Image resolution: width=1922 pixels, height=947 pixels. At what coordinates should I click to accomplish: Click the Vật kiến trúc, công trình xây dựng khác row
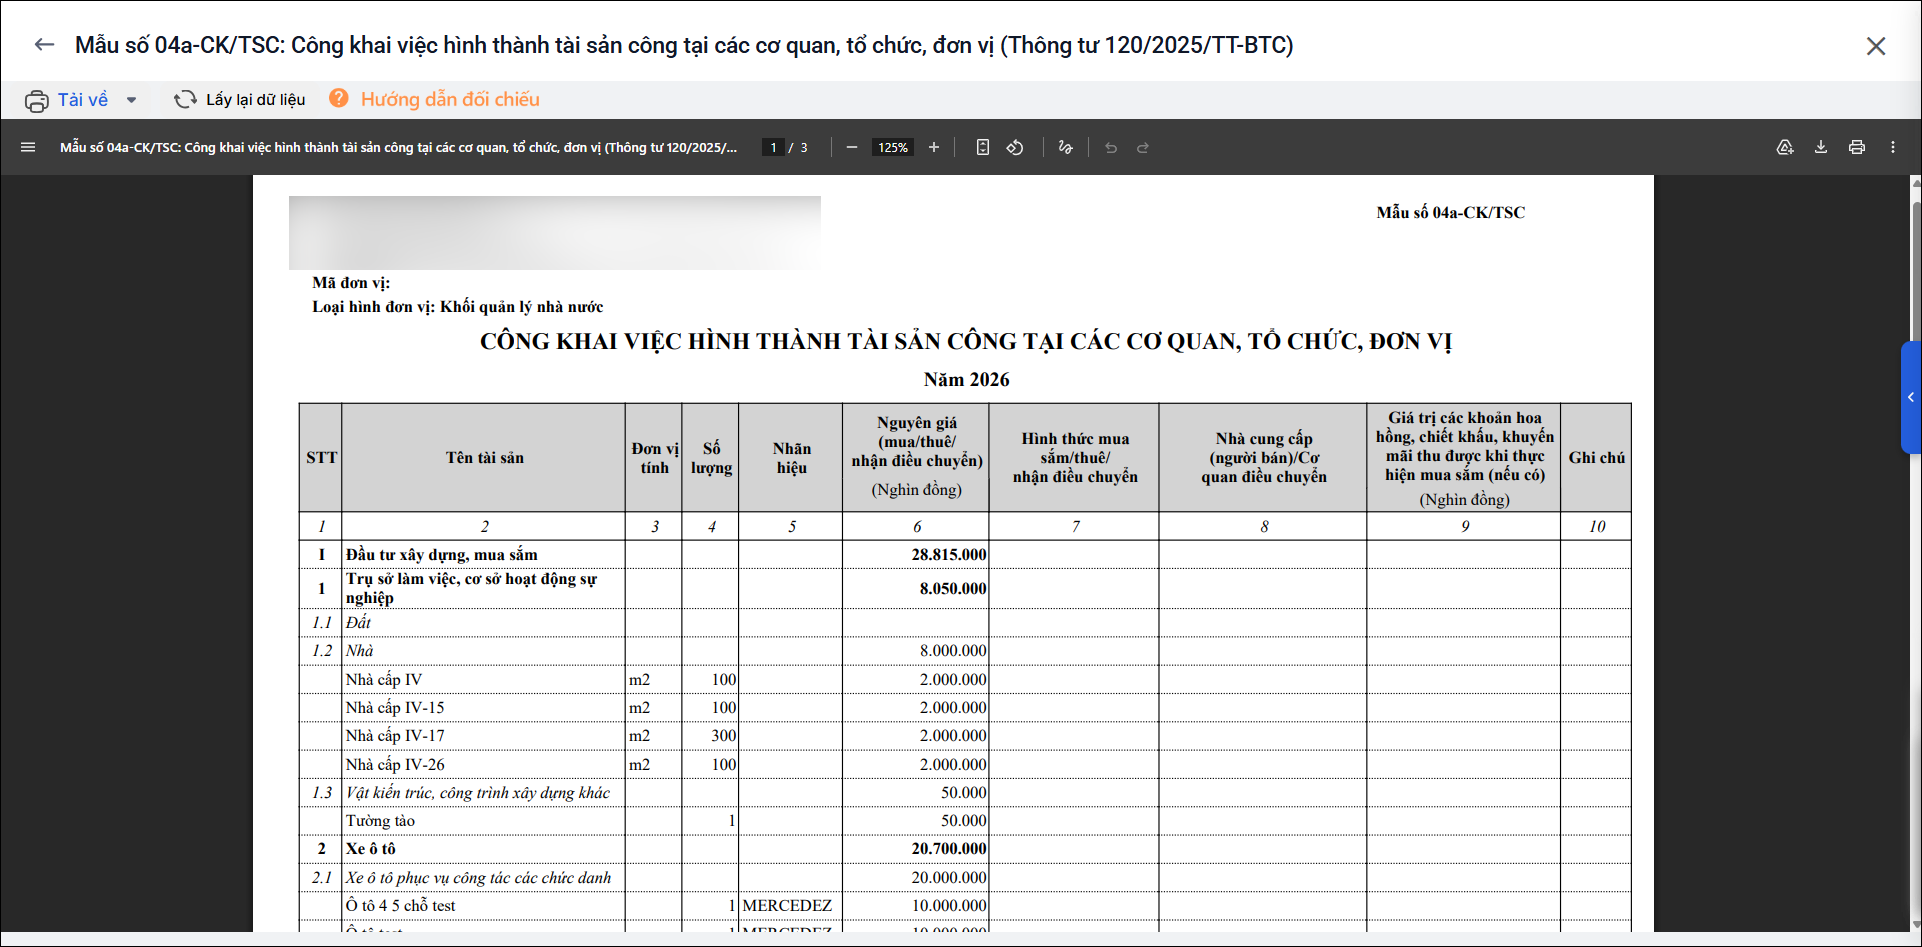tap(965, 792)
